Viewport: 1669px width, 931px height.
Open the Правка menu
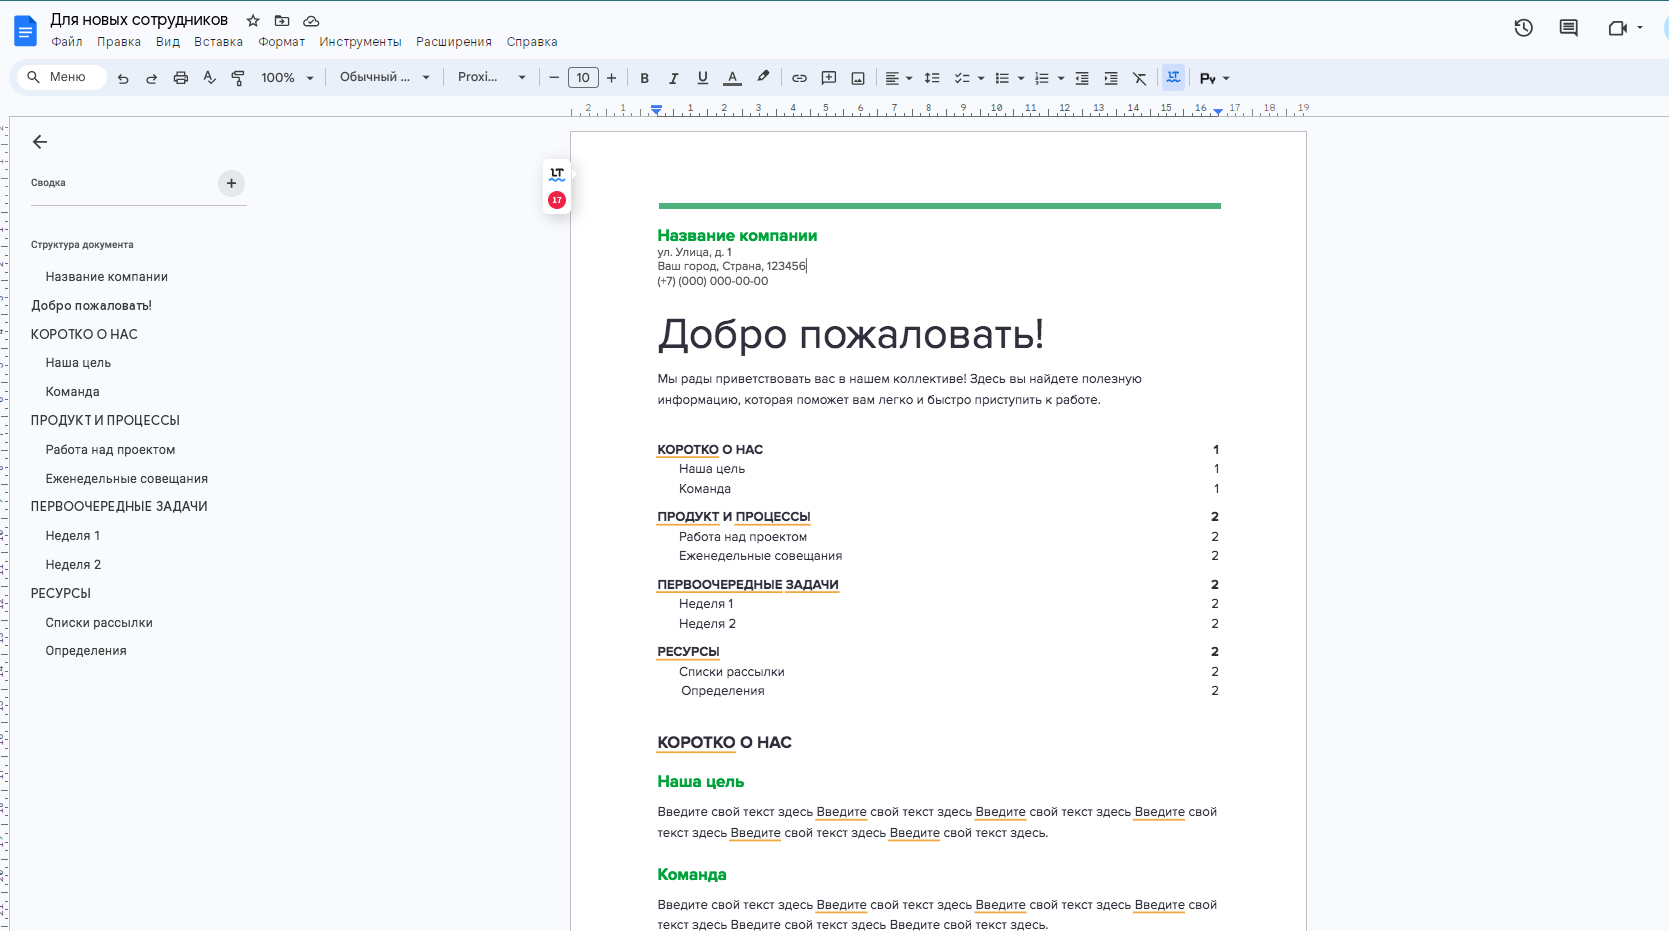point(119,42)
